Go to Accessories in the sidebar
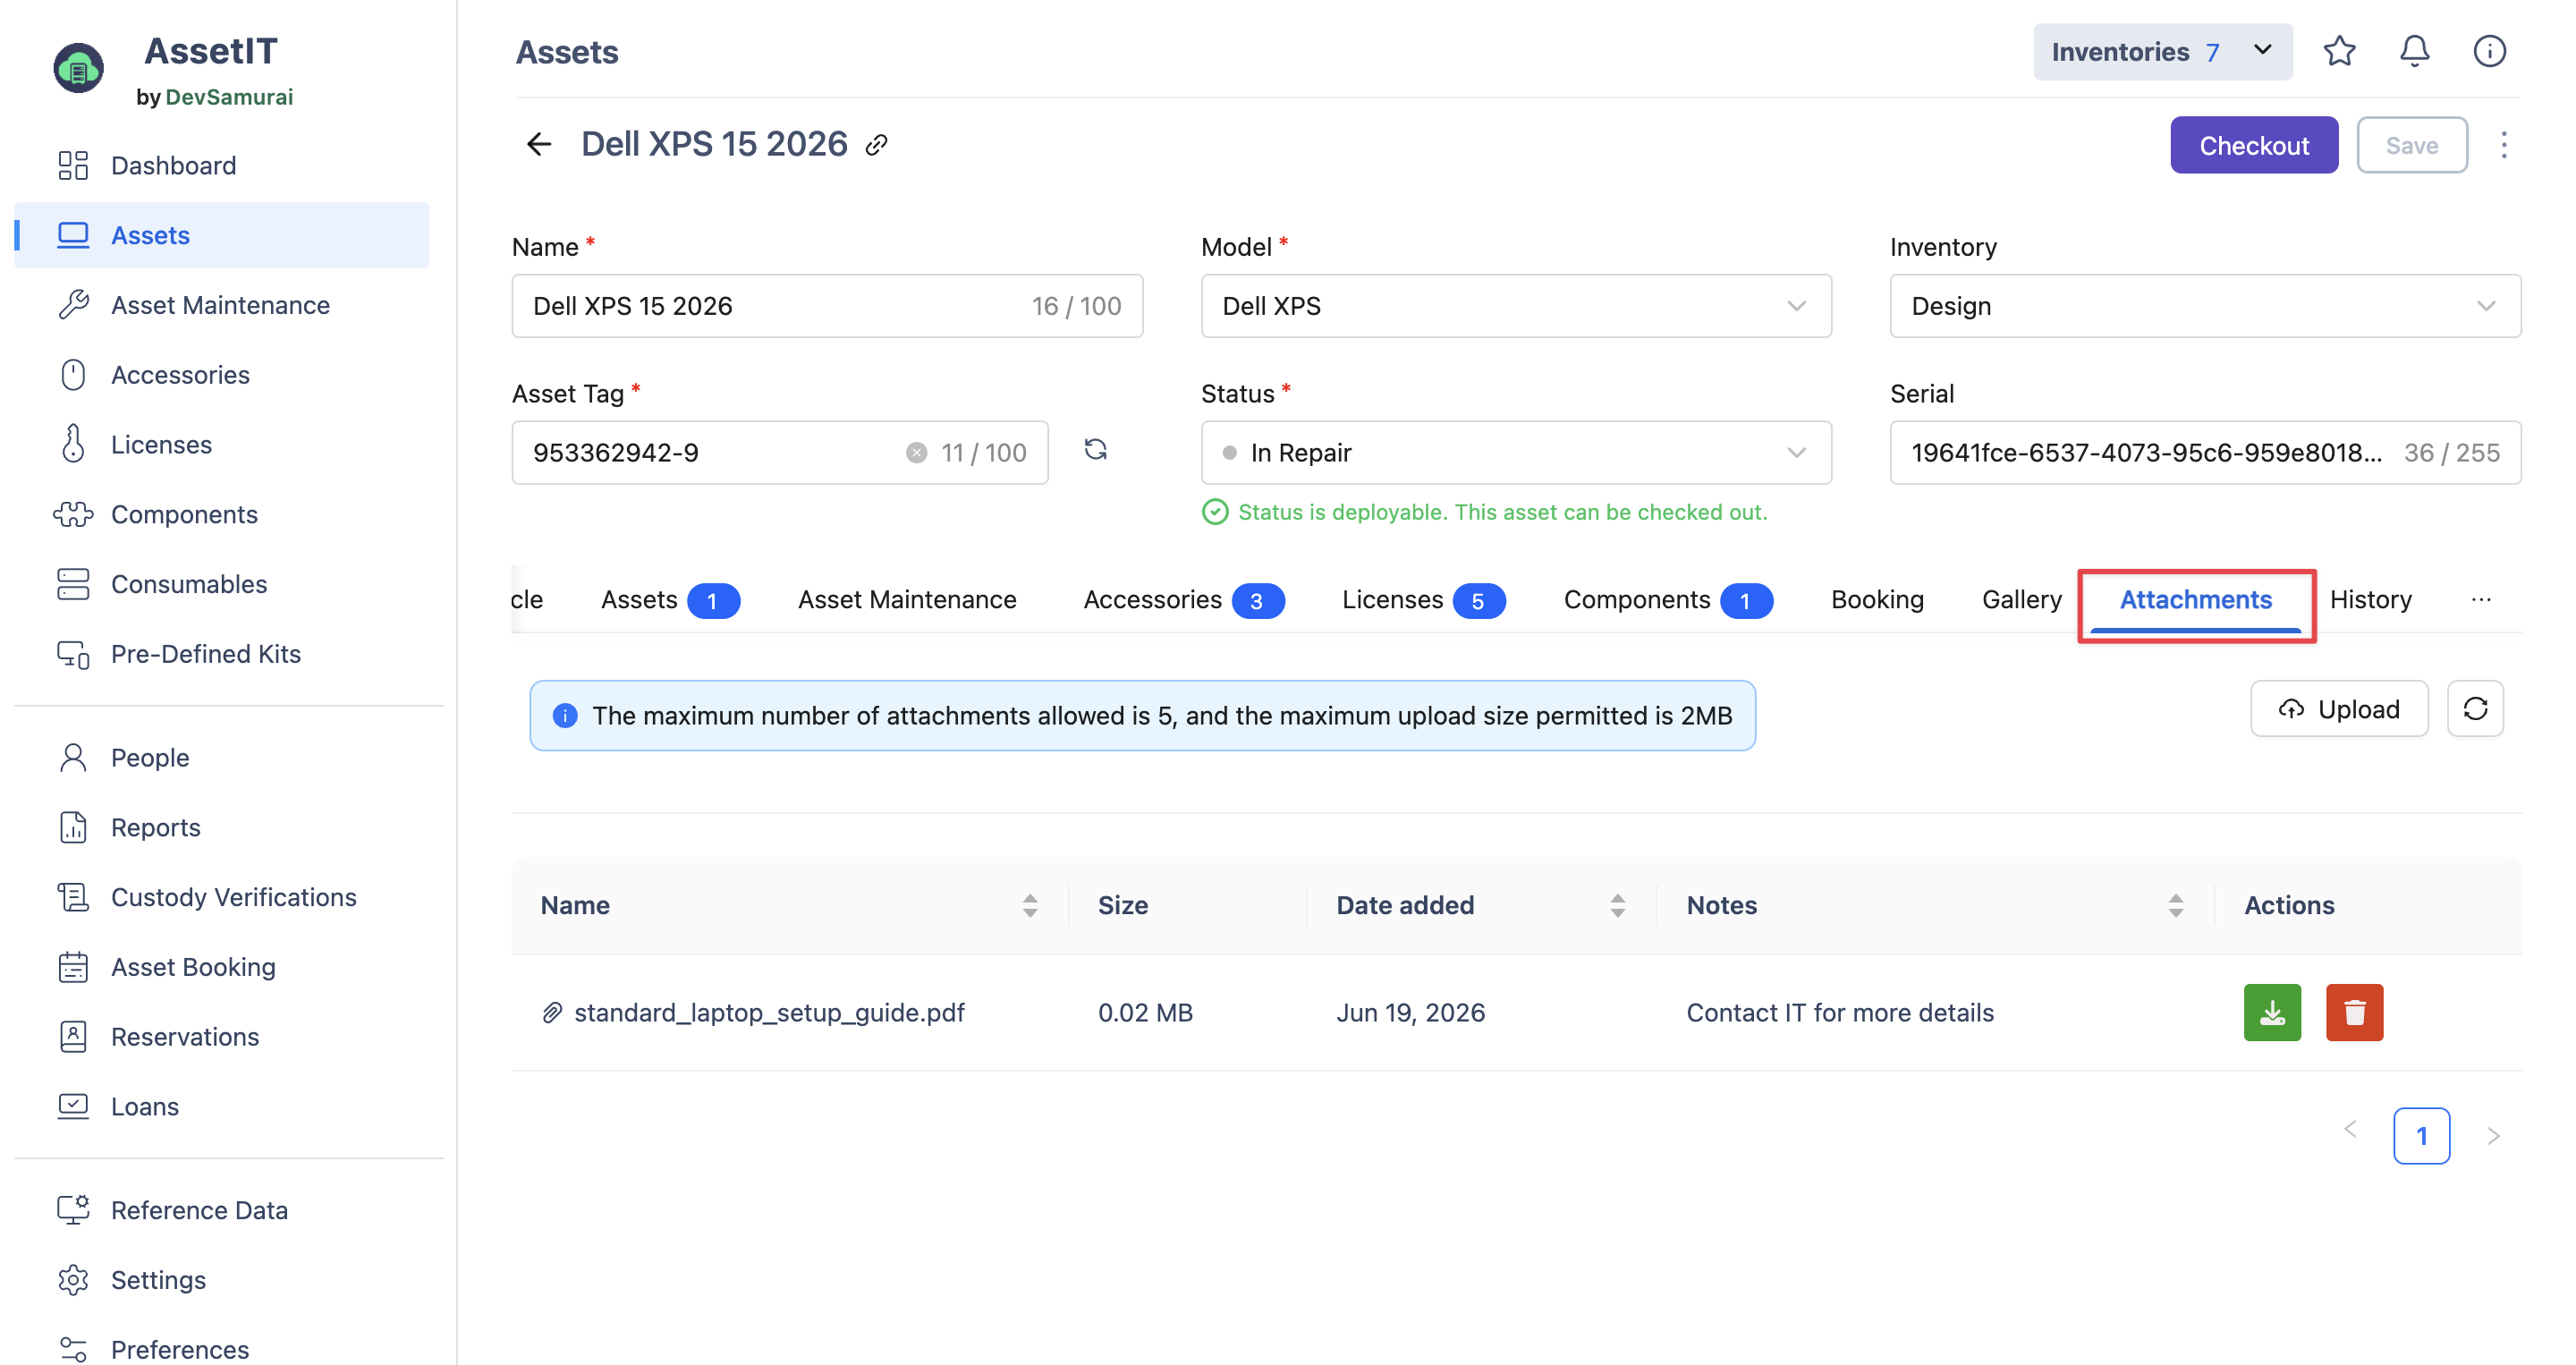Image resolution: width=2576 pixels, height=1365 pixels. (x=222, y=374)
